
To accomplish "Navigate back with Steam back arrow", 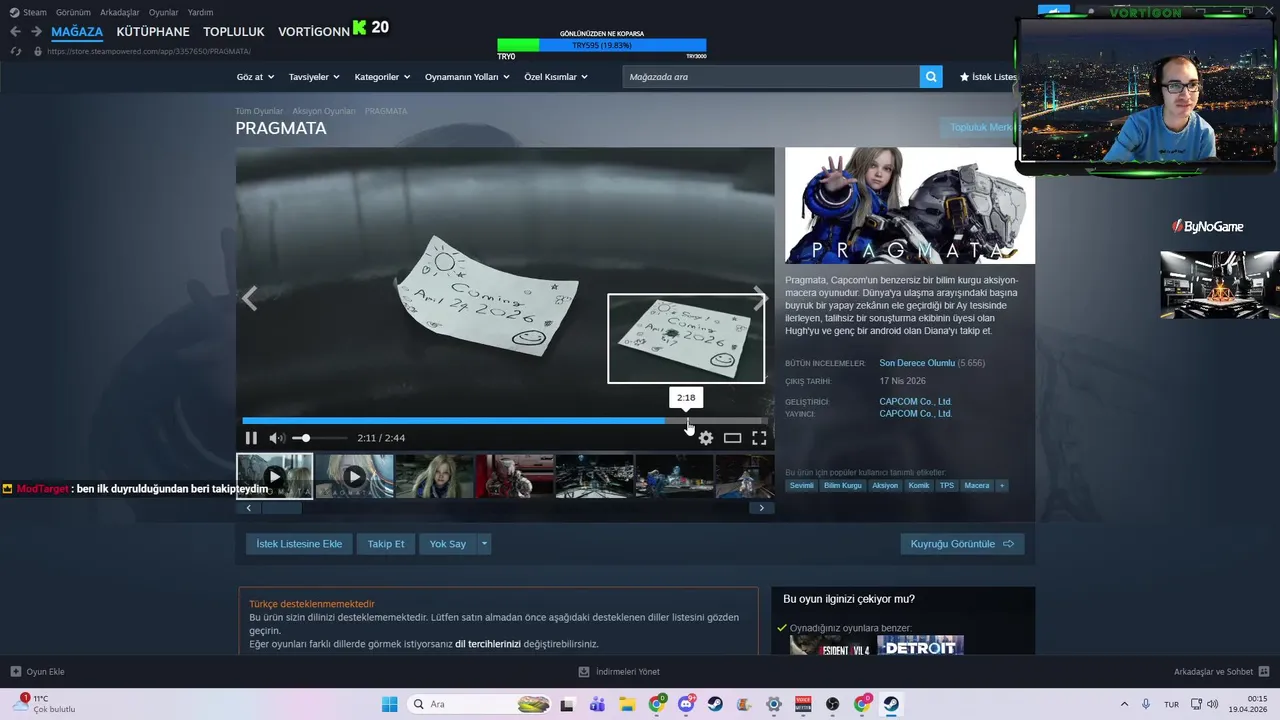I will 15,31.
